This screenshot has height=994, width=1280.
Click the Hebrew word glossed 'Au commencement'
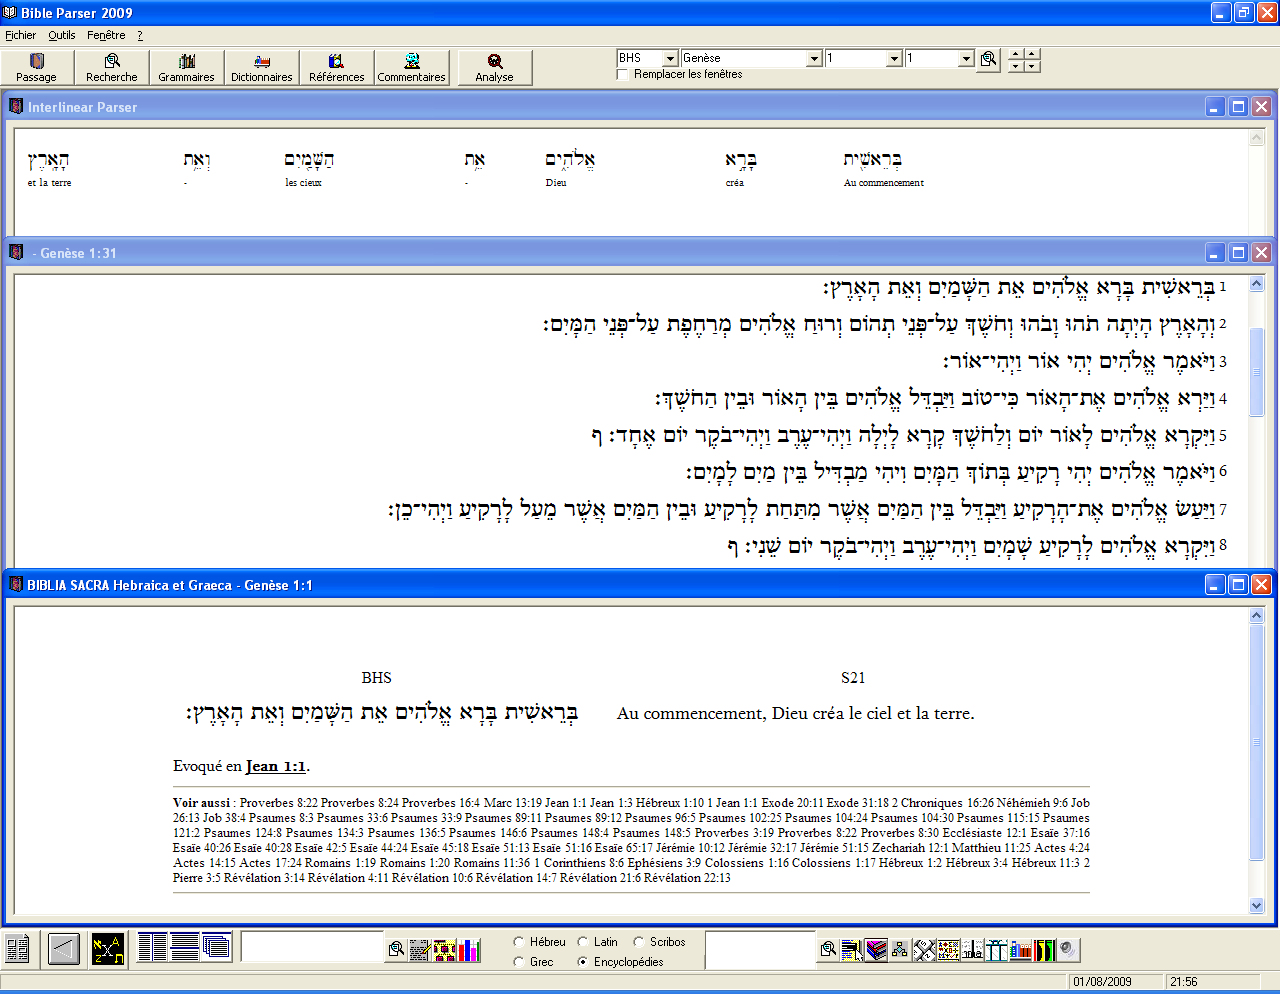873,159
